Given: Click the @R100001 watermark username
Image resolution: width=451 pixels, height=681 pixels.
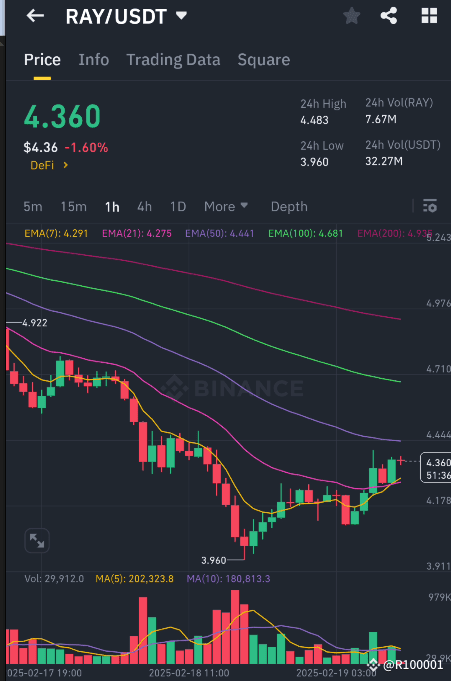Looking at the screenshot, I should (x=412, y=664).
